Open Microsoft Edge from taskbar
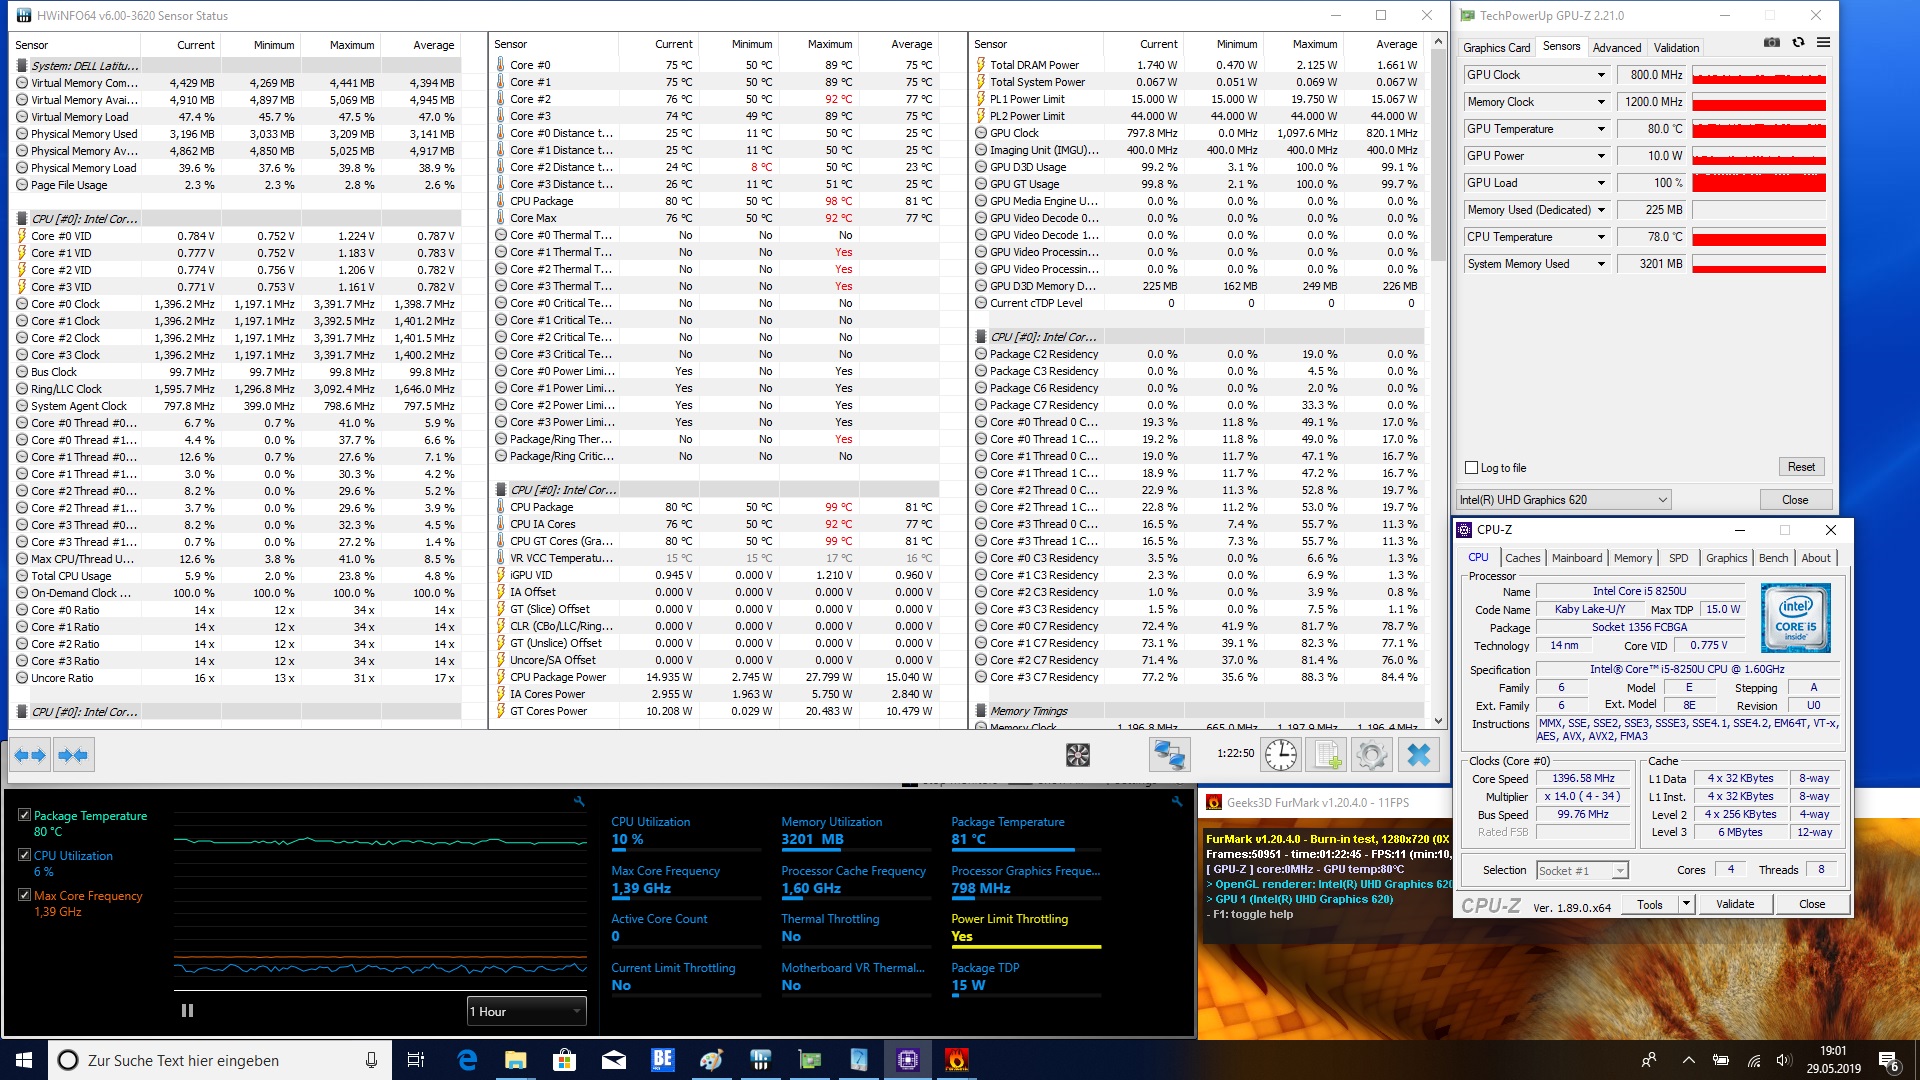 pos(467,1060)
